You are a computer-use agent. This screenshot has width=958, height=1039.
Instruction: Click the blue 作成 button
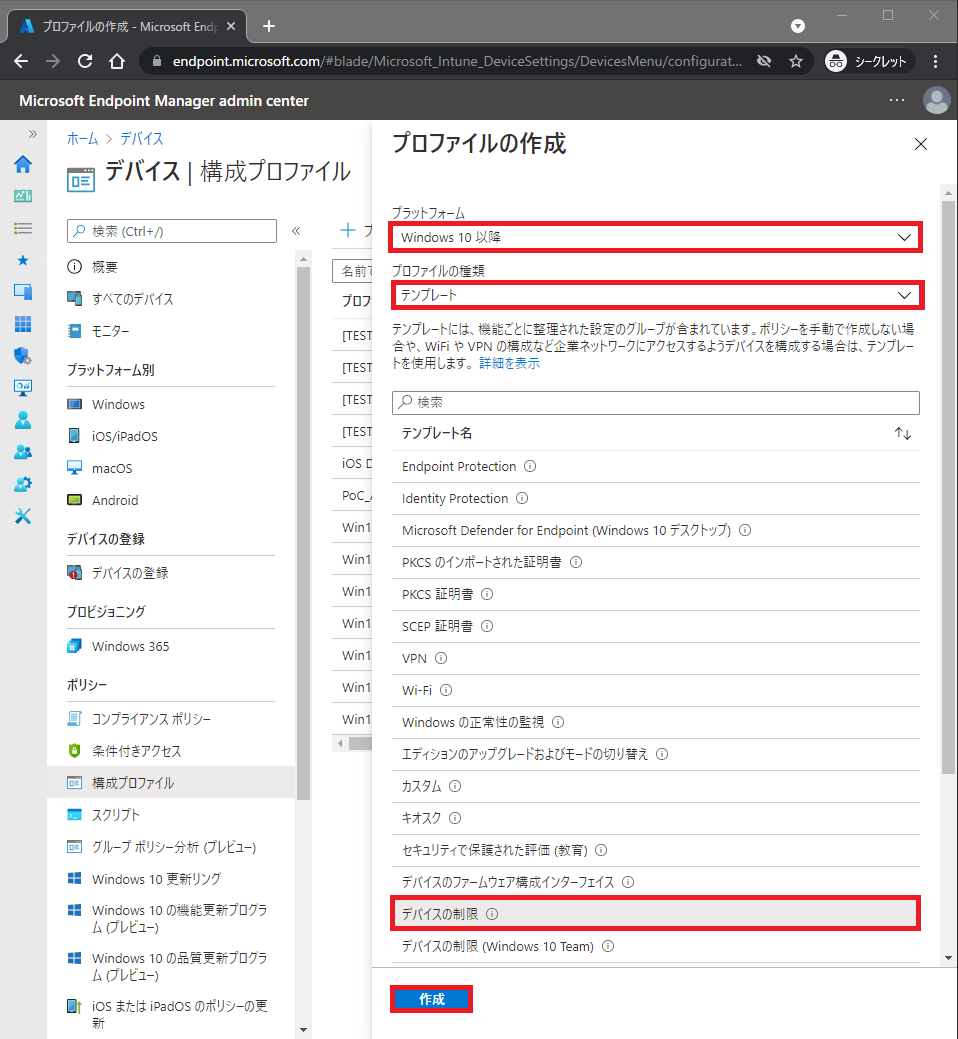pos(431,999)
